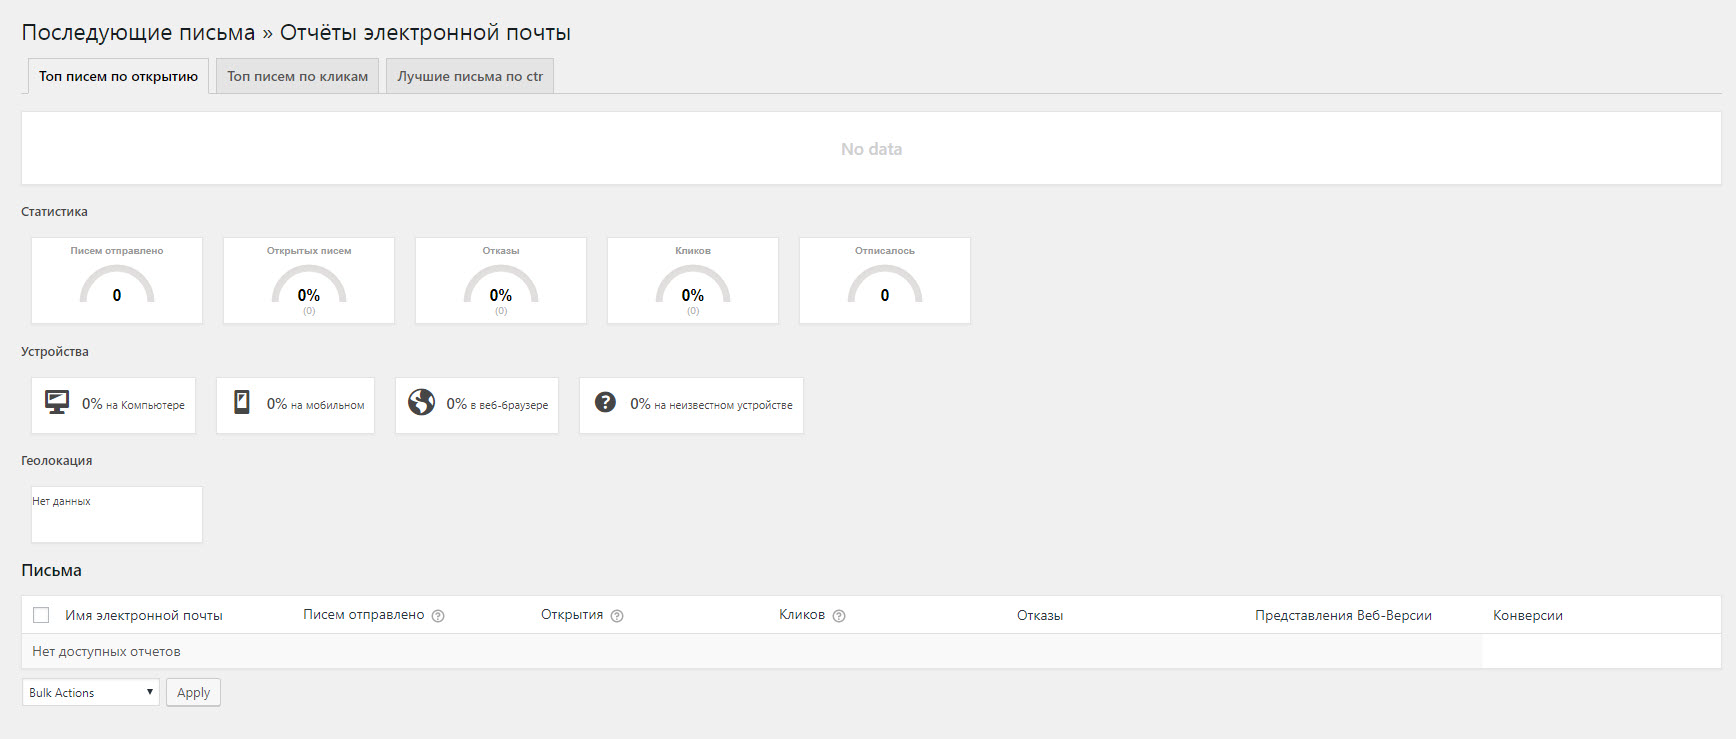Click help icon next to Открытия column
1736x739 pixels.
617,616
